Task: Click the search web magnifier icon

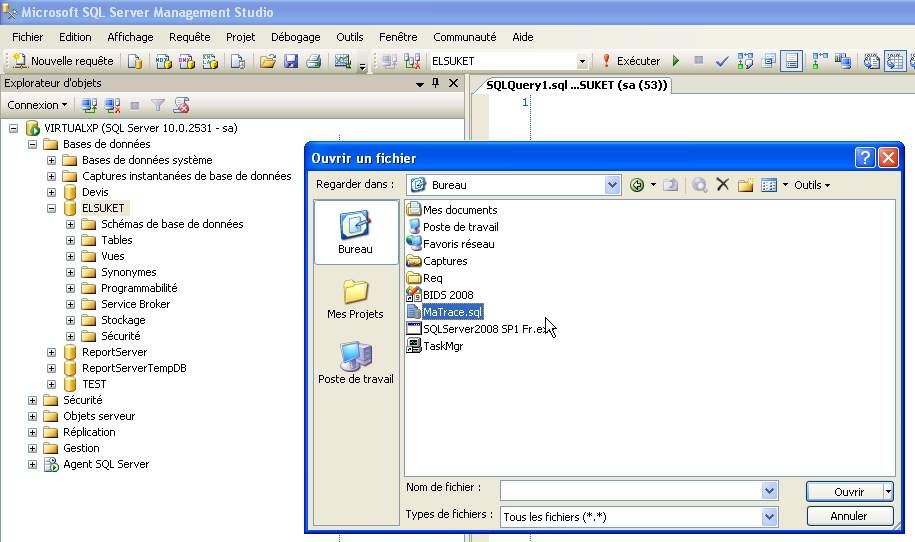Action: (699, 185)
